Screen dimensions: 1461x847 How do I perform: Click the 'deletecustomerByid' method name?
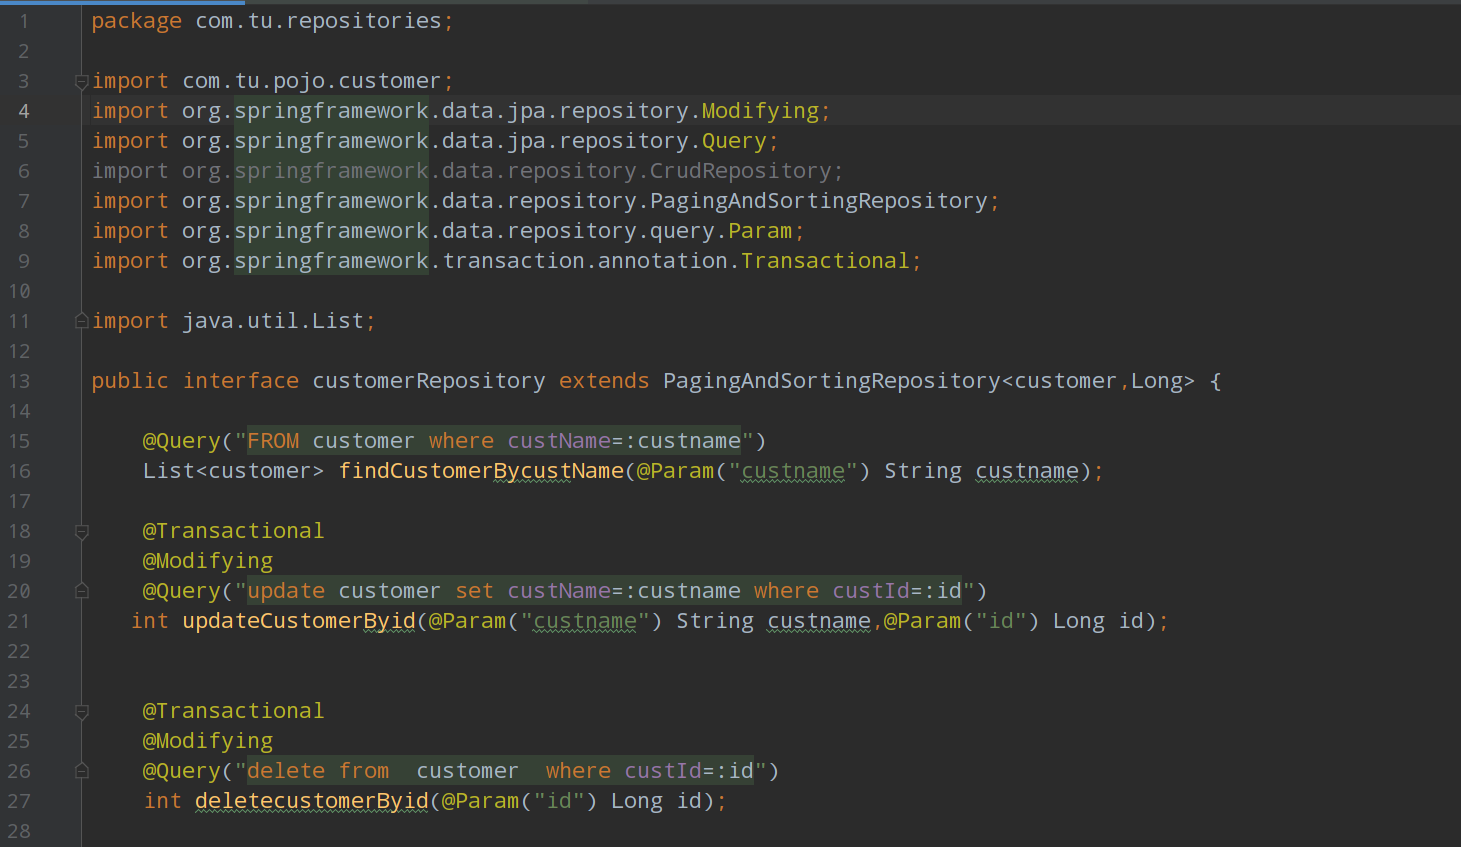point(312,801)
